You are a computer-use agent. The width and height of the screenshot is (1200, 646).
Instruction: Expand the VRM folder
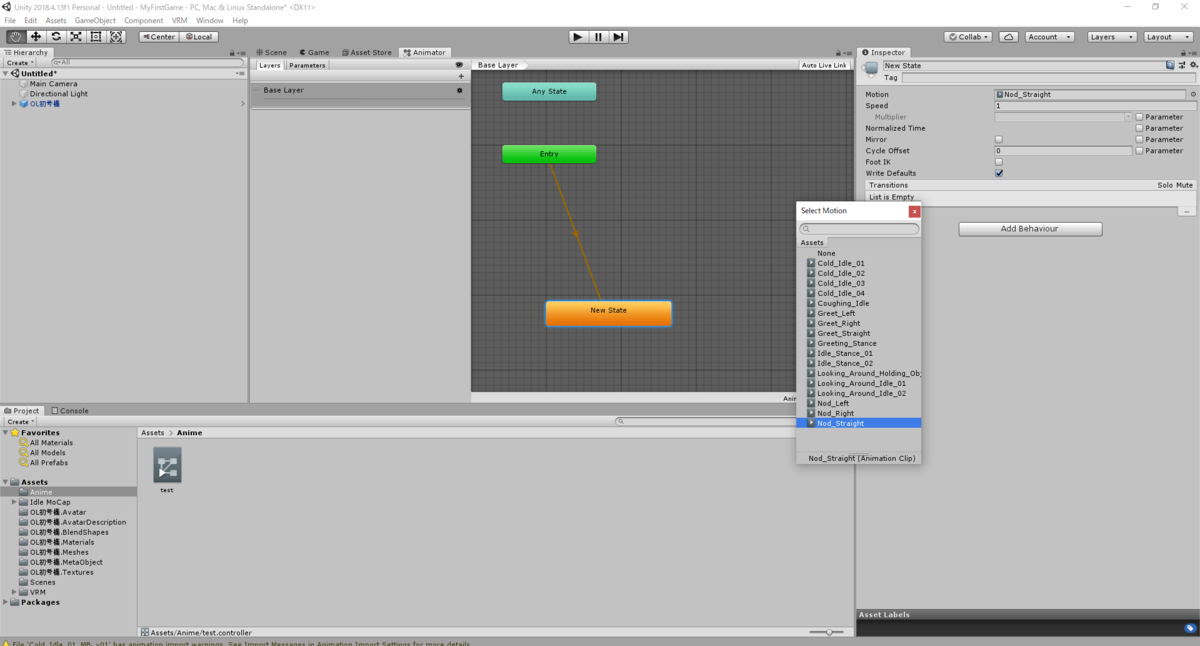(14, 592)
